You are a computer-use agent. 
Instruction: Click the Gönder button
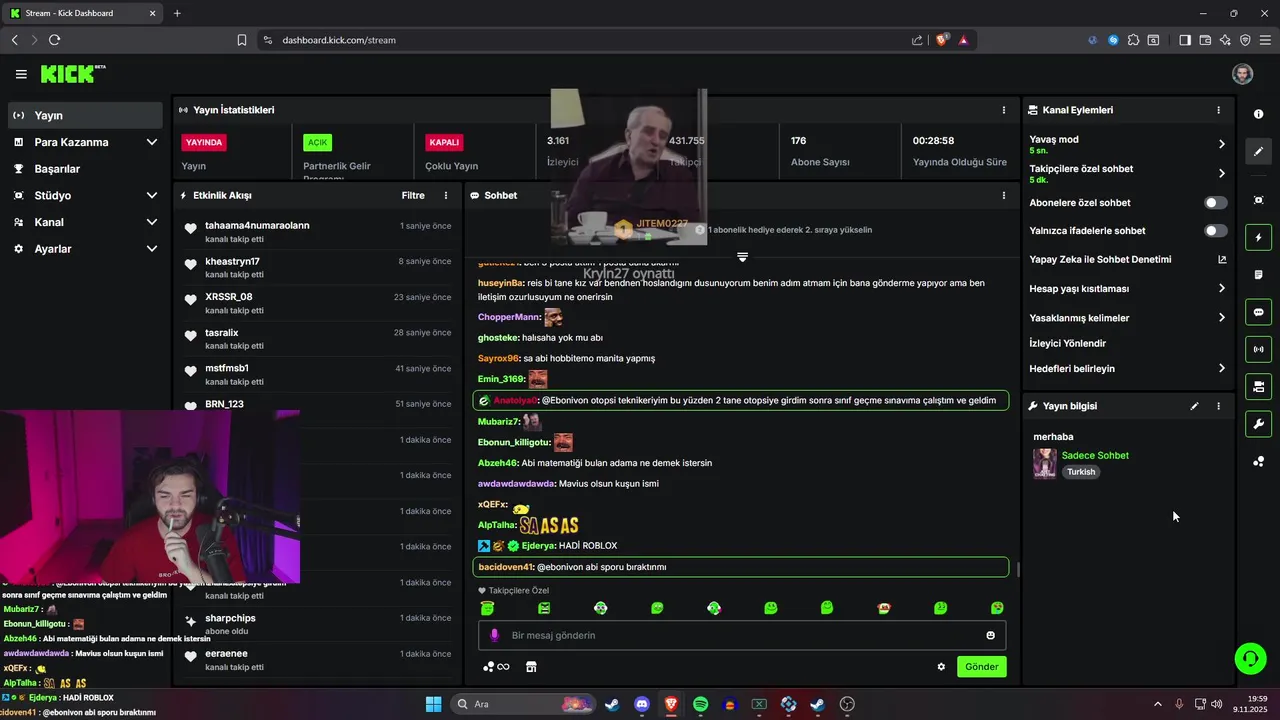[x=981, y=667]
